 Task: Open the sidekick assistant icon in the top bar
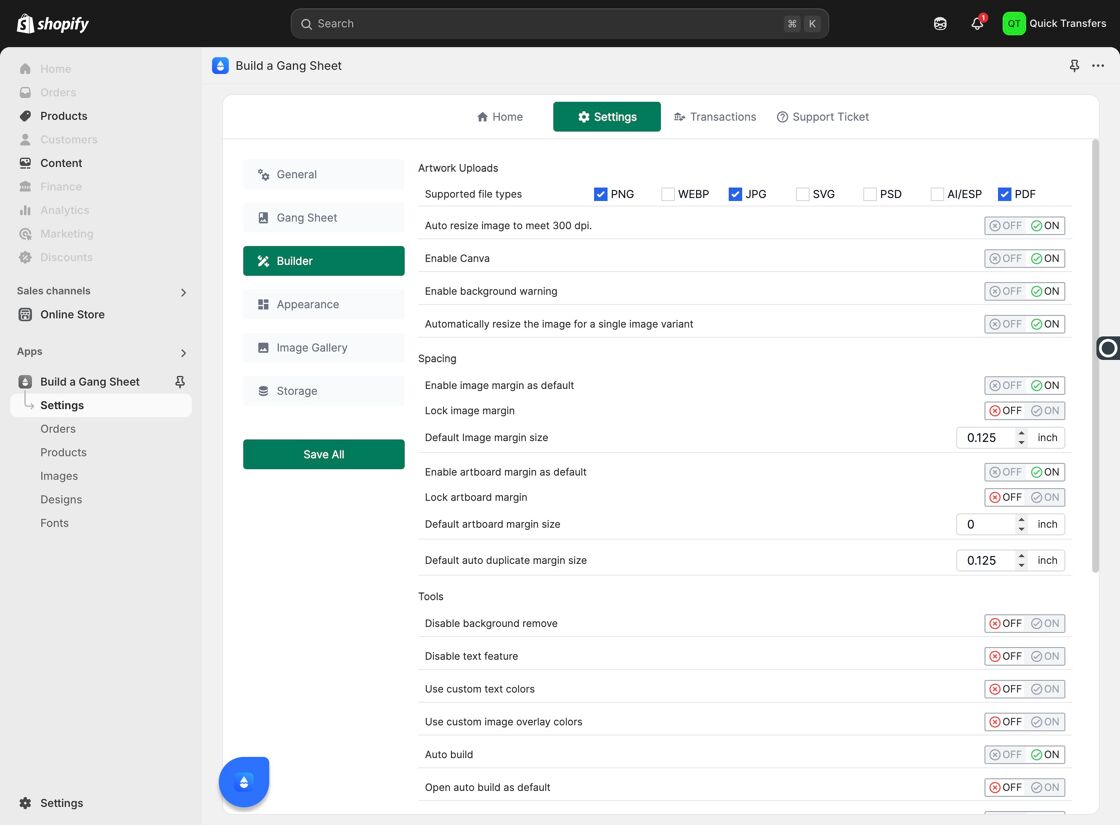940,24
